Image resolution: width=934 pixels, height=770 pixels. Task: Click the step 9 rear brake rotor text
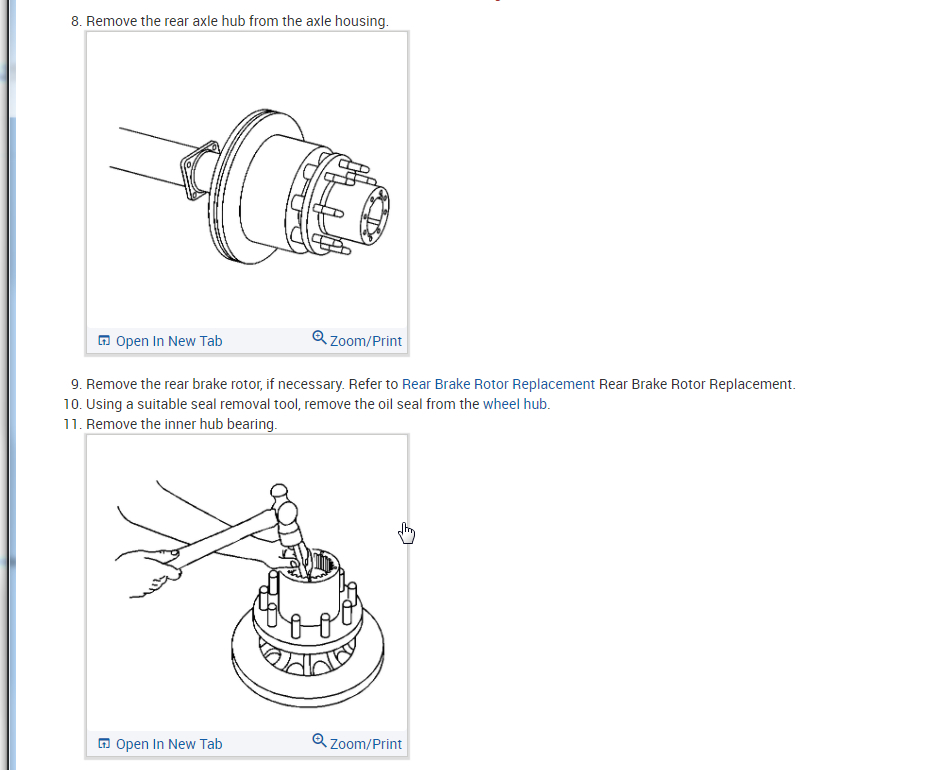[441, 384]
